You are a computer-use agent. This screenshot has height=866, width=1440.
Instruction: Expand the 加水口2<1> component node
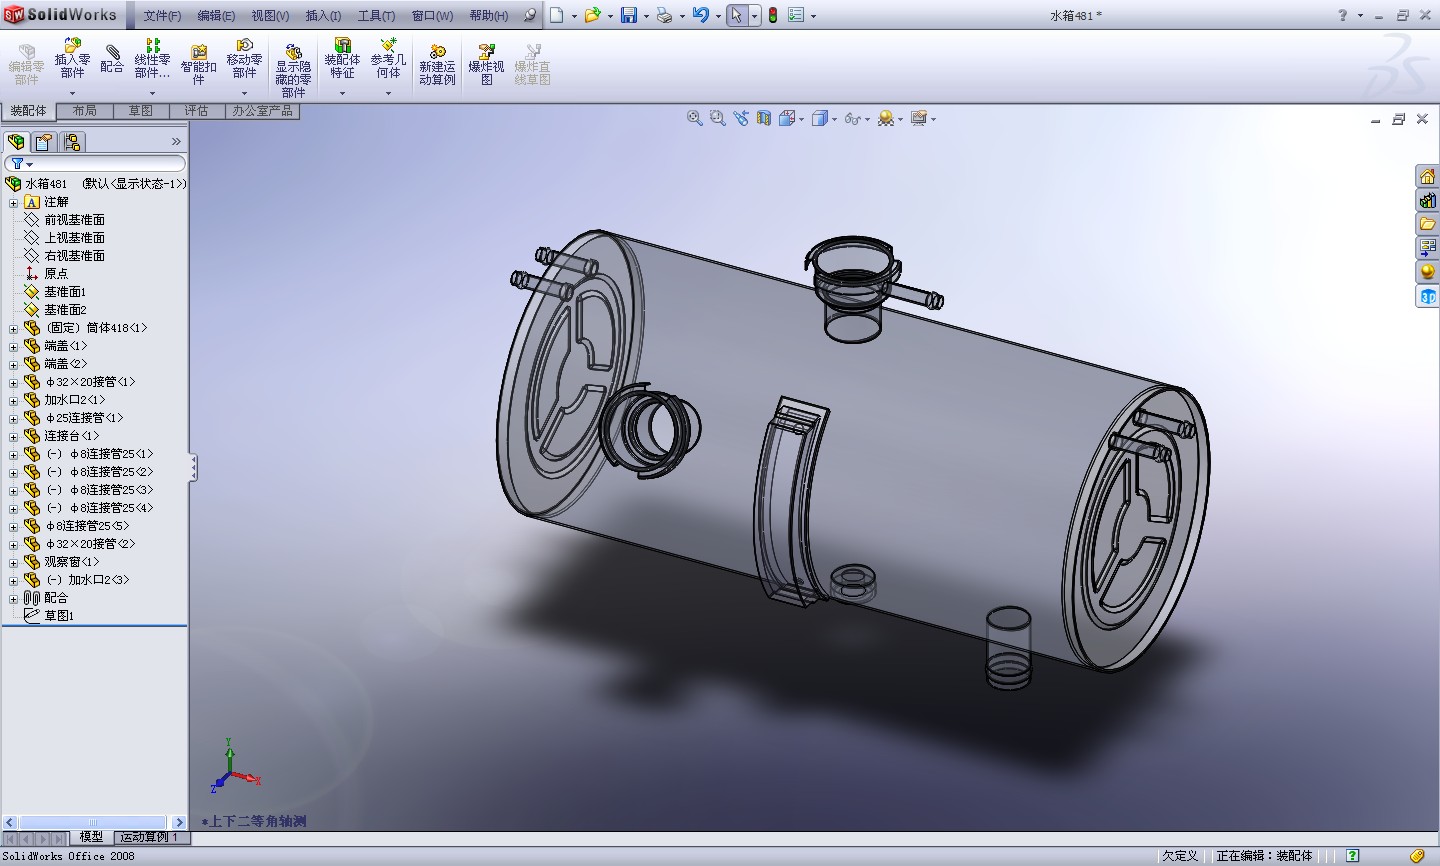point(14,400)
